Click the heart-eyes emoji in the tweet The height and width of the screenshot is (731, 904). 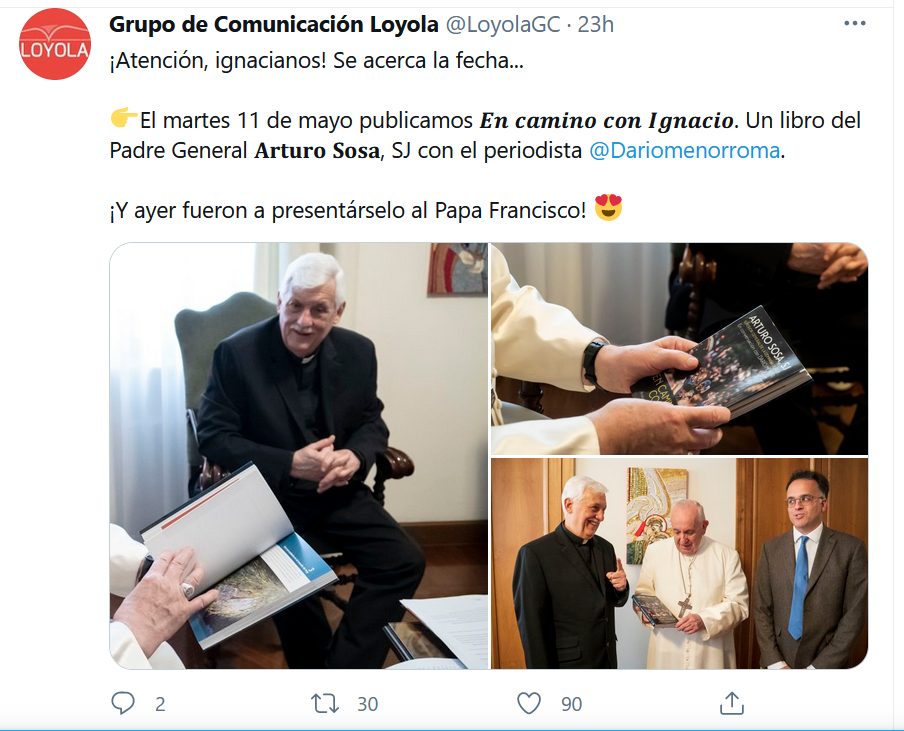608,208
